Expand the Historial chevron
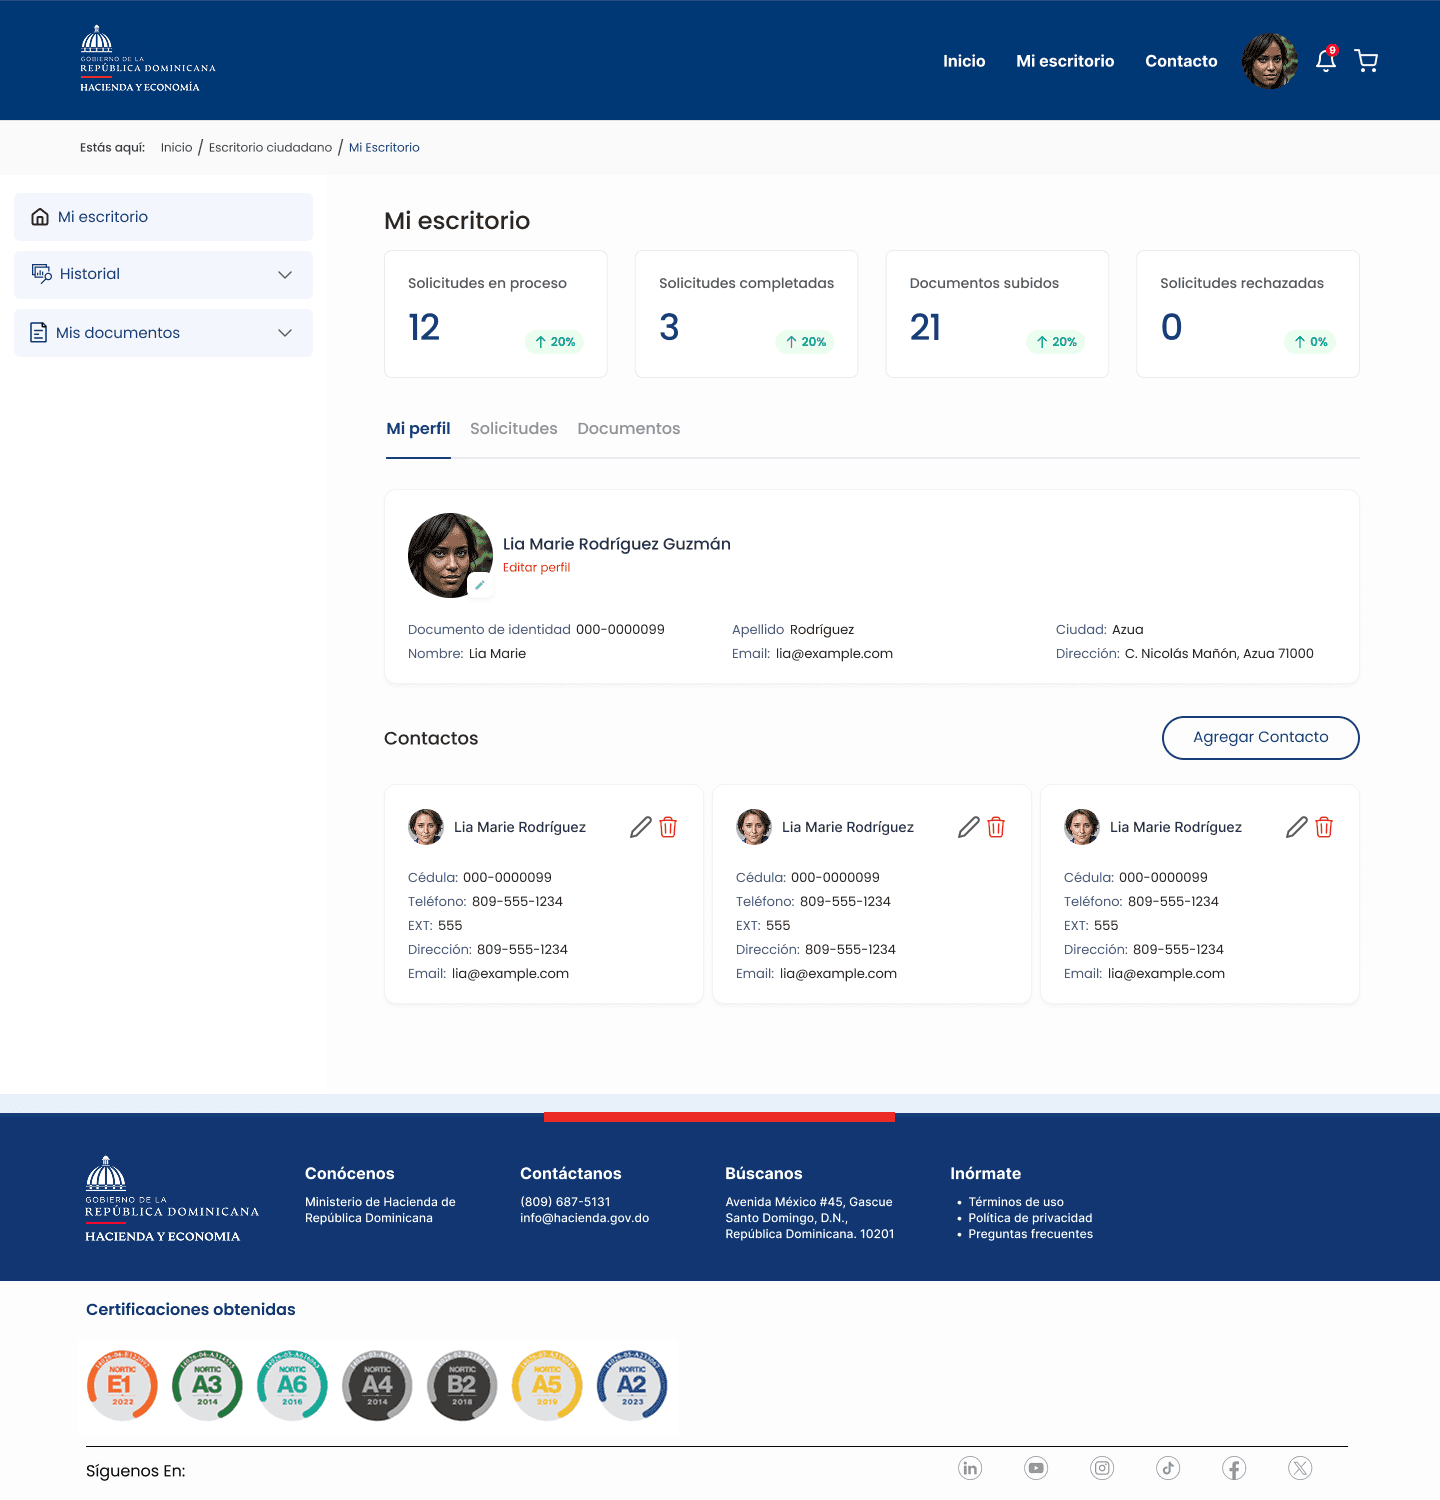The width and height of the screenshot is (1440, 1500). 285,275
